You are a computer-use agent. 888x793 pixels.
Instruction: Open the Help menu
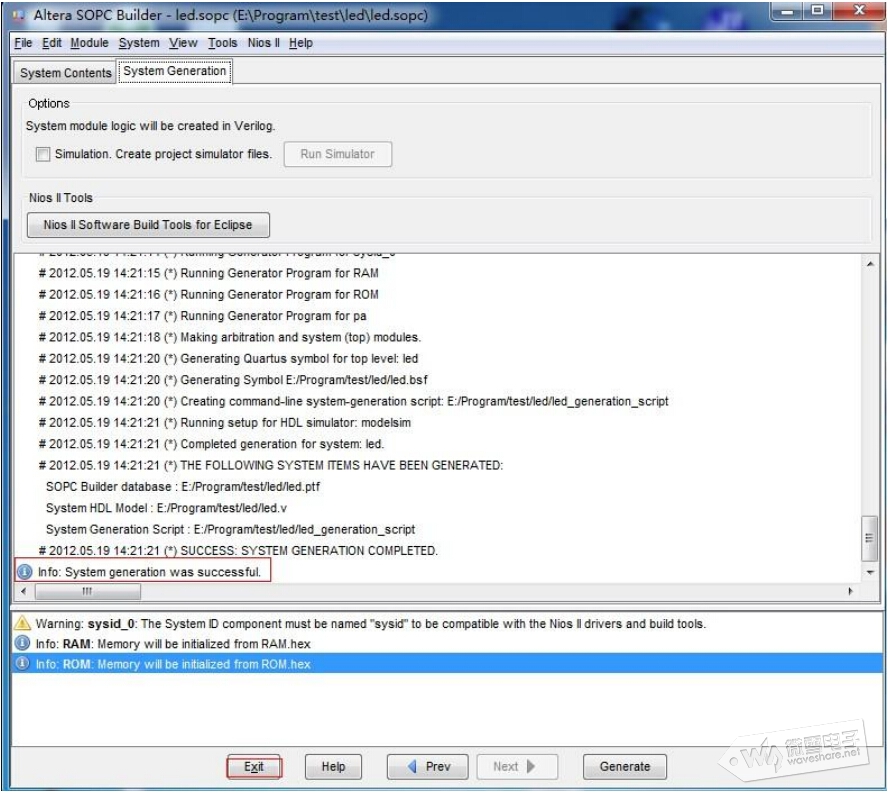(x=301, y=43)
